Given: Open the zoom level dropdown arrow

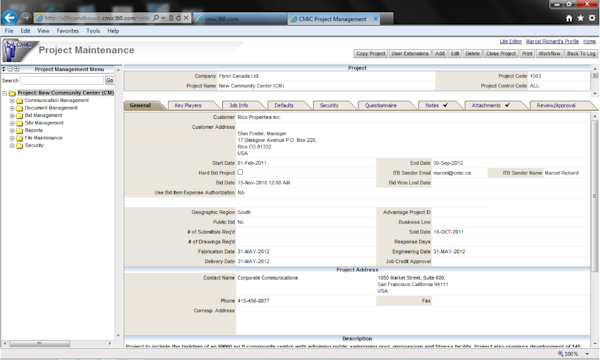Looking at the screenshot, I should coord(587,354).
